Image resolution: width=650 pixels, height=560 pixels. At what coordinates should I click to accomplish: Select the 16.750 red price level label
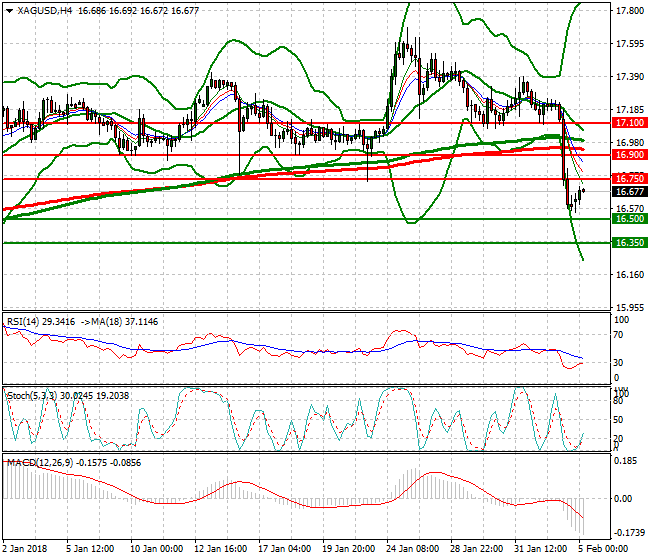(630, 179)
